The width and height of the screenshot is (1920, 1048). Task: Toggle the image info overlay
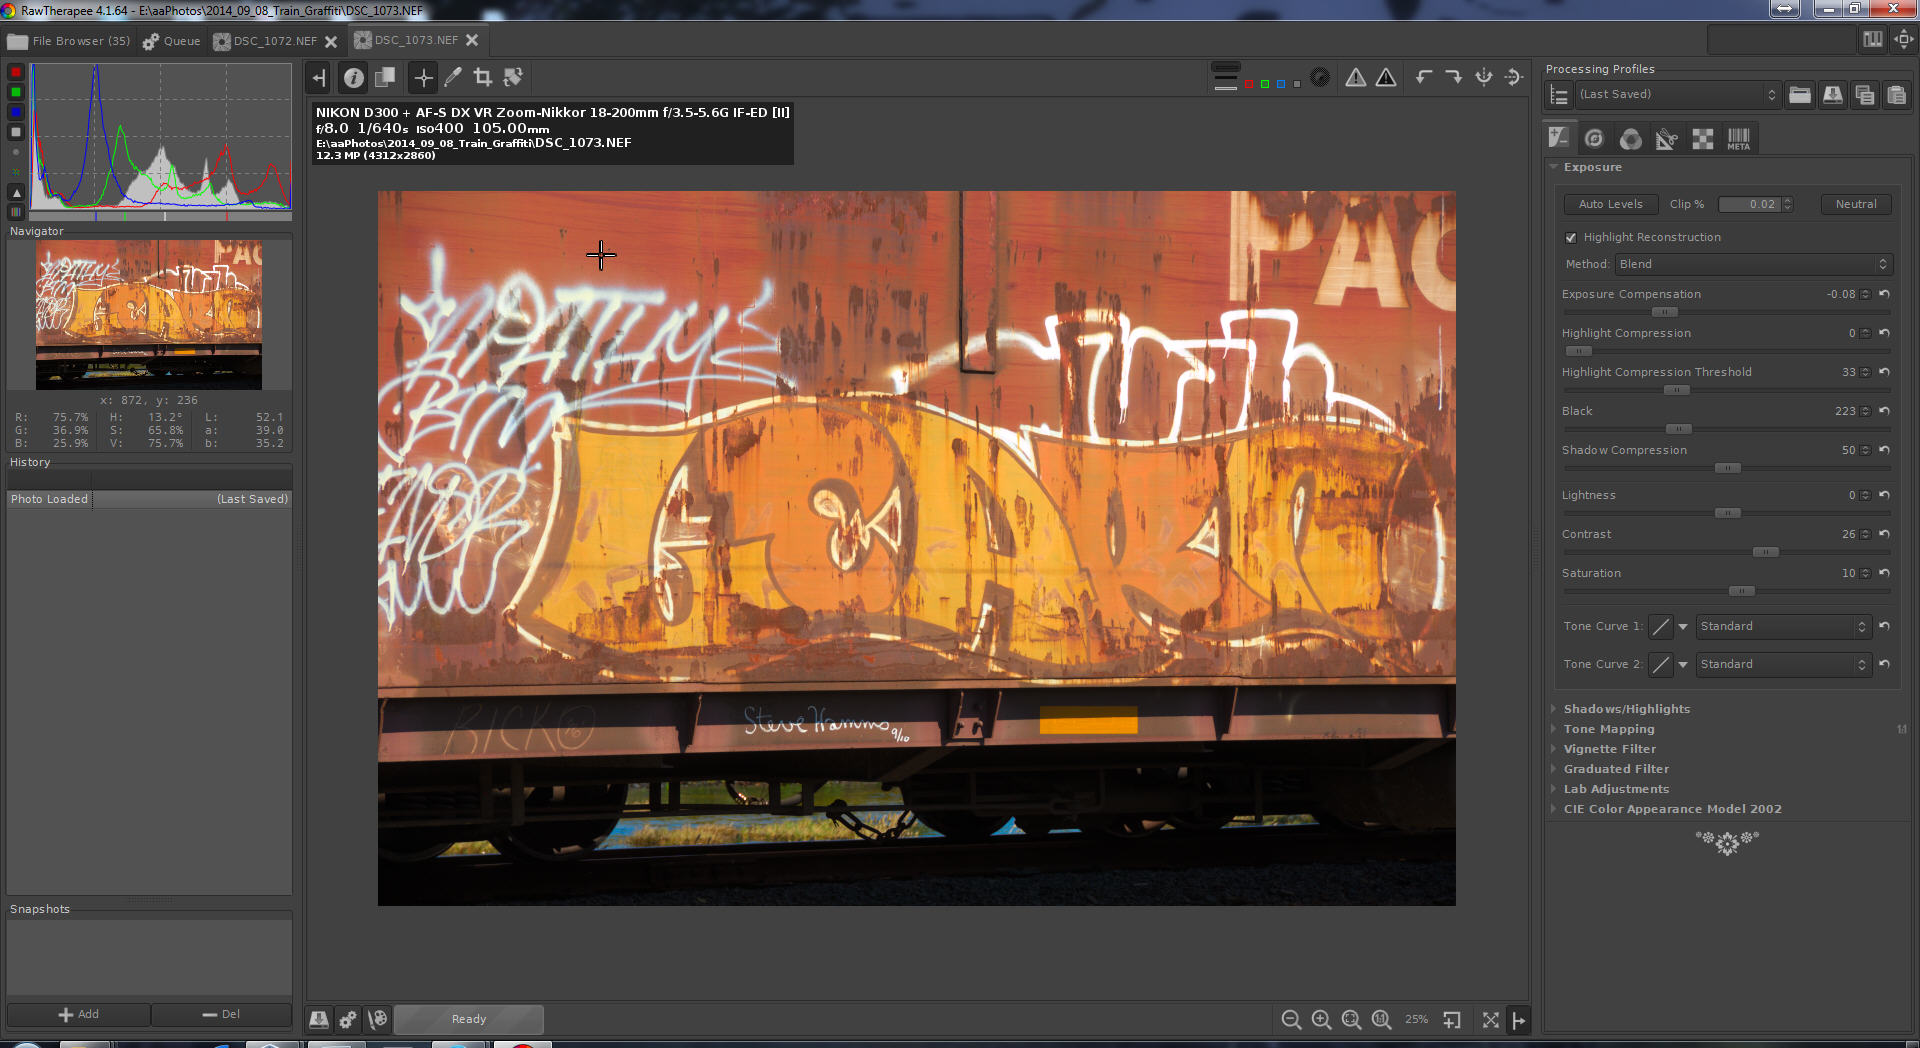point(353,77)
